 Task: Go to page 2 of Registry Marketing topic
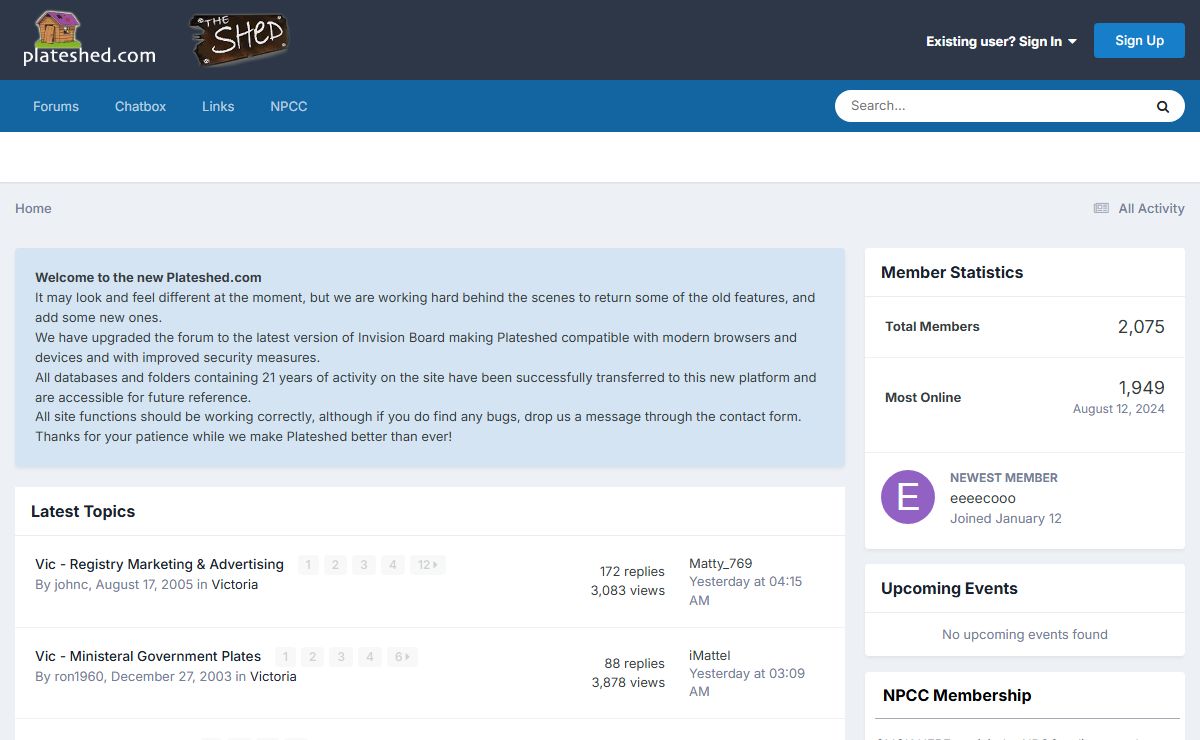coord(336,565)
